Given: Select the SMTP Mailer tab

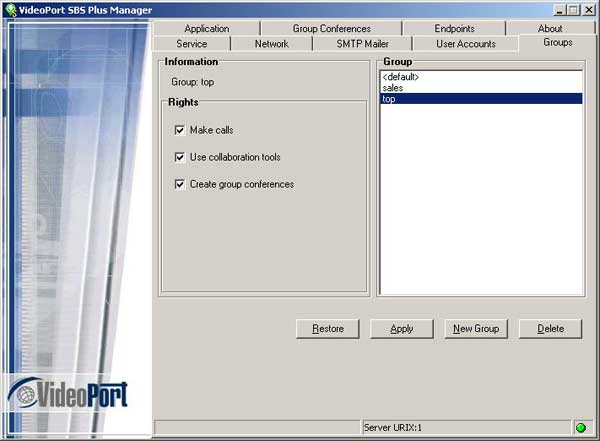Looking at the screenshot, I should pos(362,44).
